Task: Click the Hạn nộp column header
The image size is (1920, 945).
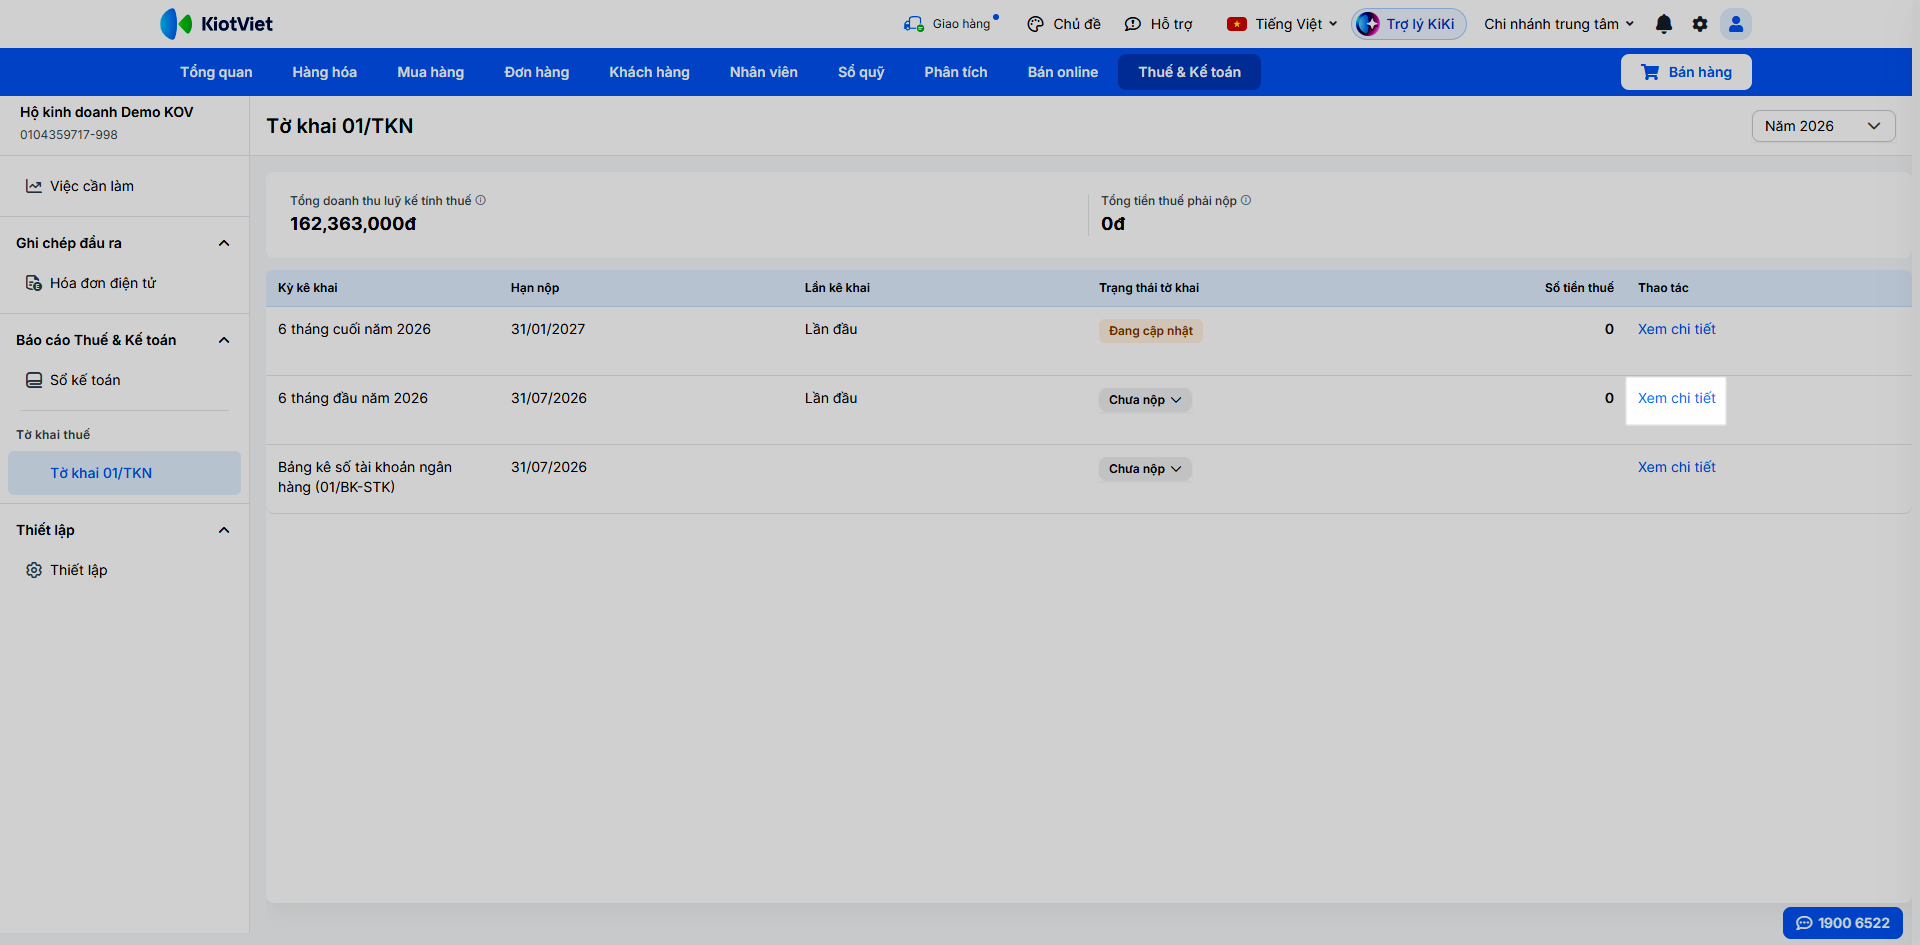Action: [535, 288]
